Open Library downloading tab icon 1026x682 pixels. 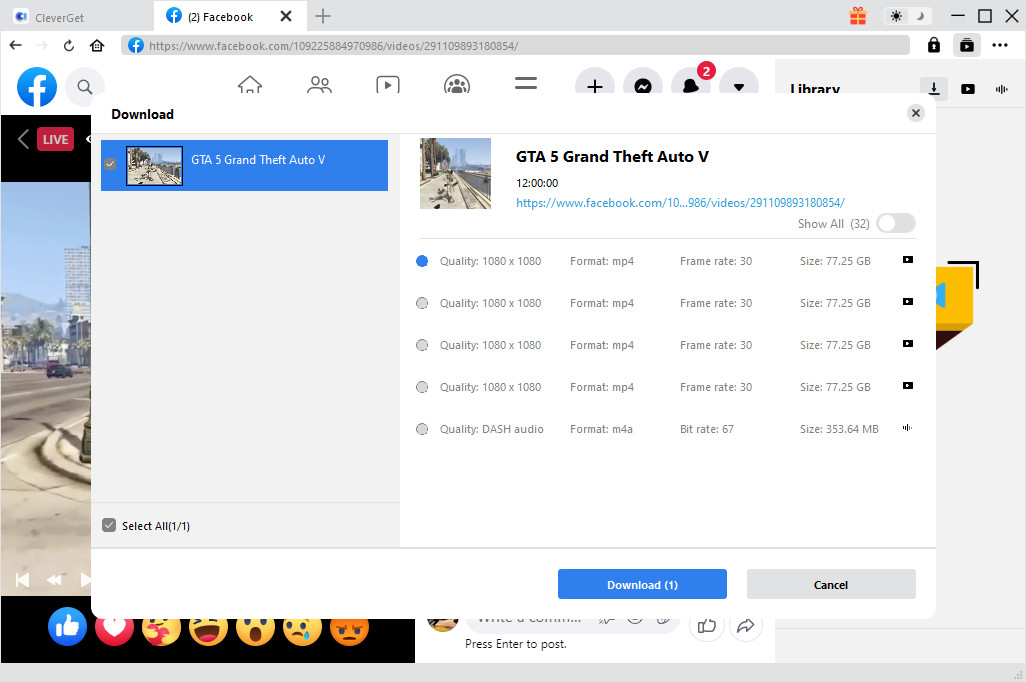pos(934,88)
